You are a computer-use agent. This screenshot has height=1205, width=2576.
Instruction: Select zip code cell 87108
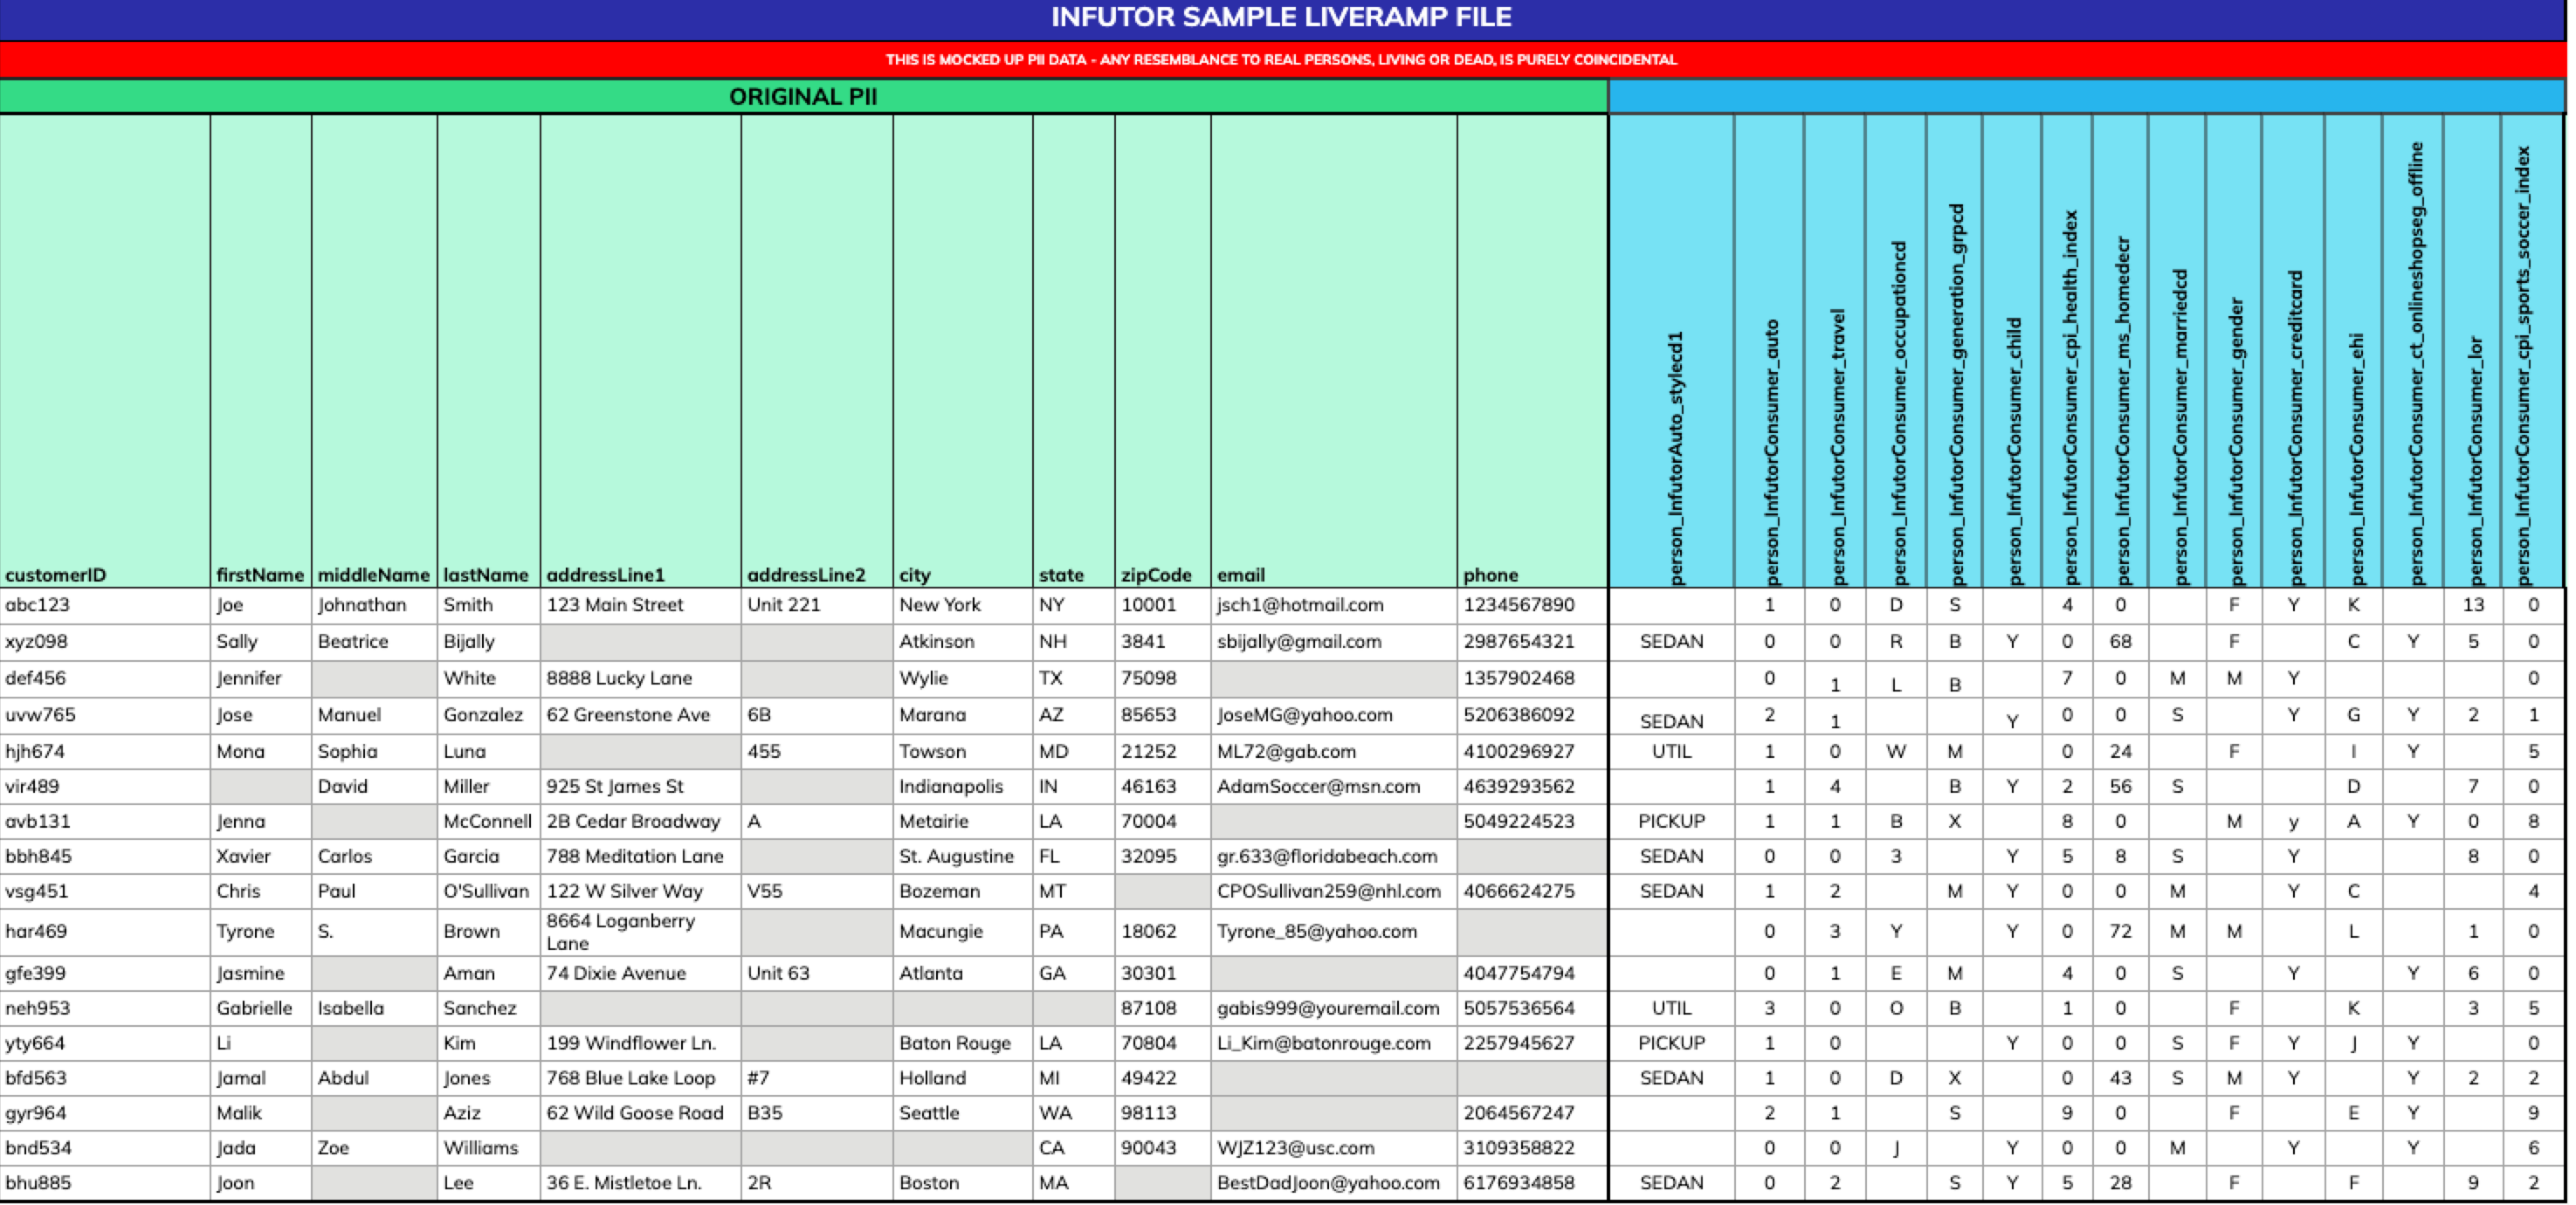(x=1163, y=1008)
